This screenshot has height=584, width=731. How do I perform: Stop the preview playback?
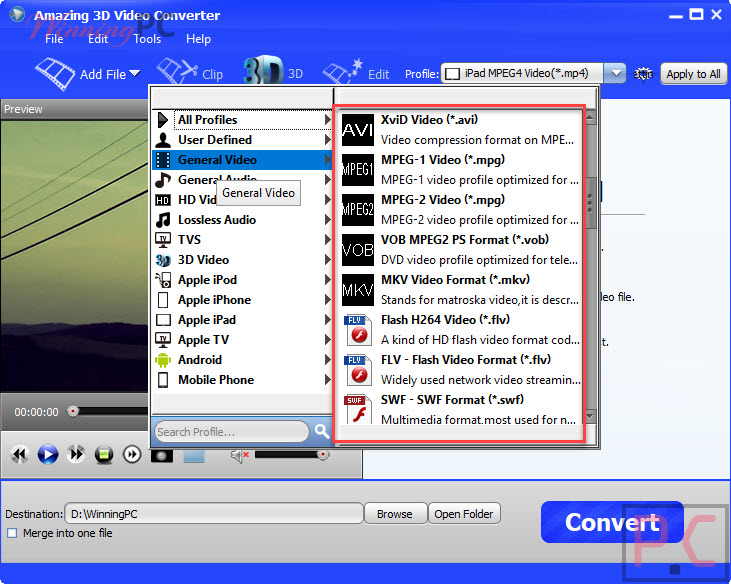click(104, 454)
